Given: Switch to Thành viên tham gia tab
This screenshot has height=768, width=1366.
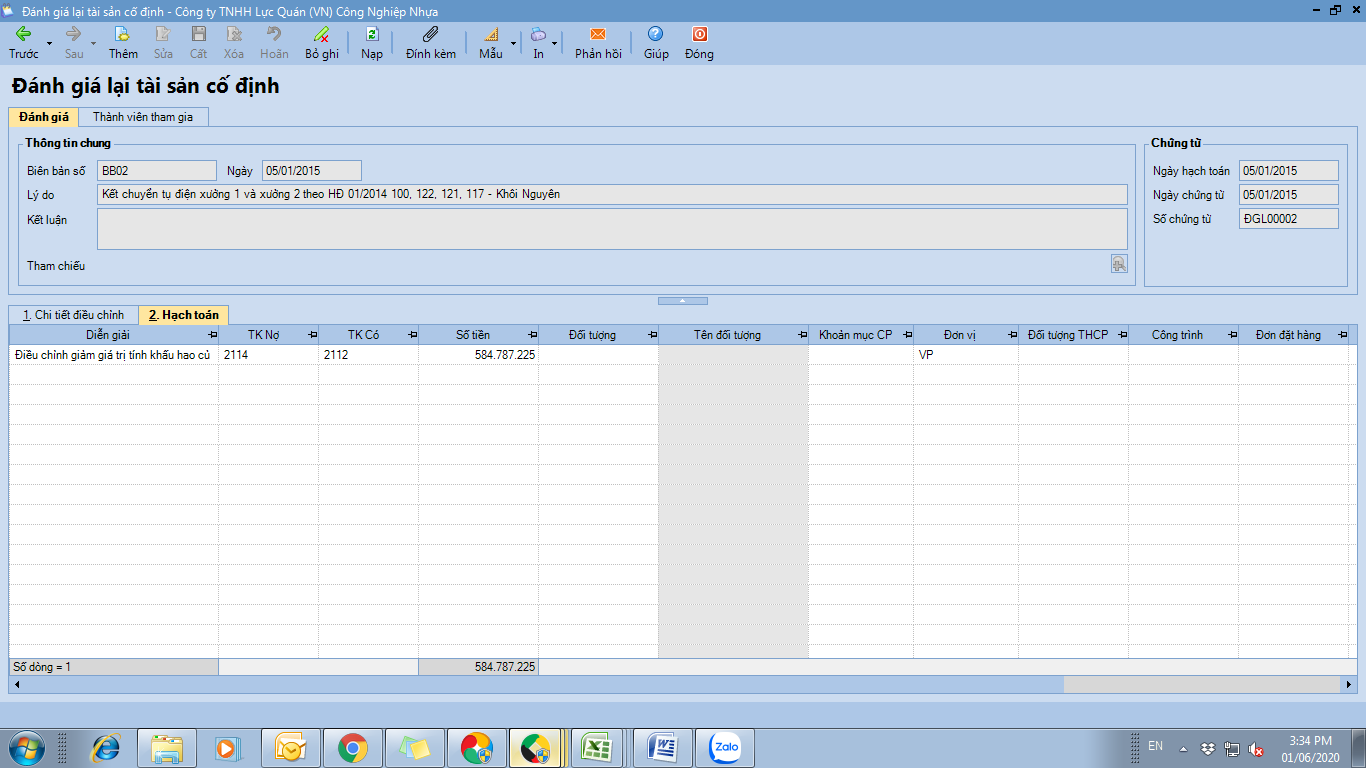Looking at the screenshot, I should (x=143, y=117).
